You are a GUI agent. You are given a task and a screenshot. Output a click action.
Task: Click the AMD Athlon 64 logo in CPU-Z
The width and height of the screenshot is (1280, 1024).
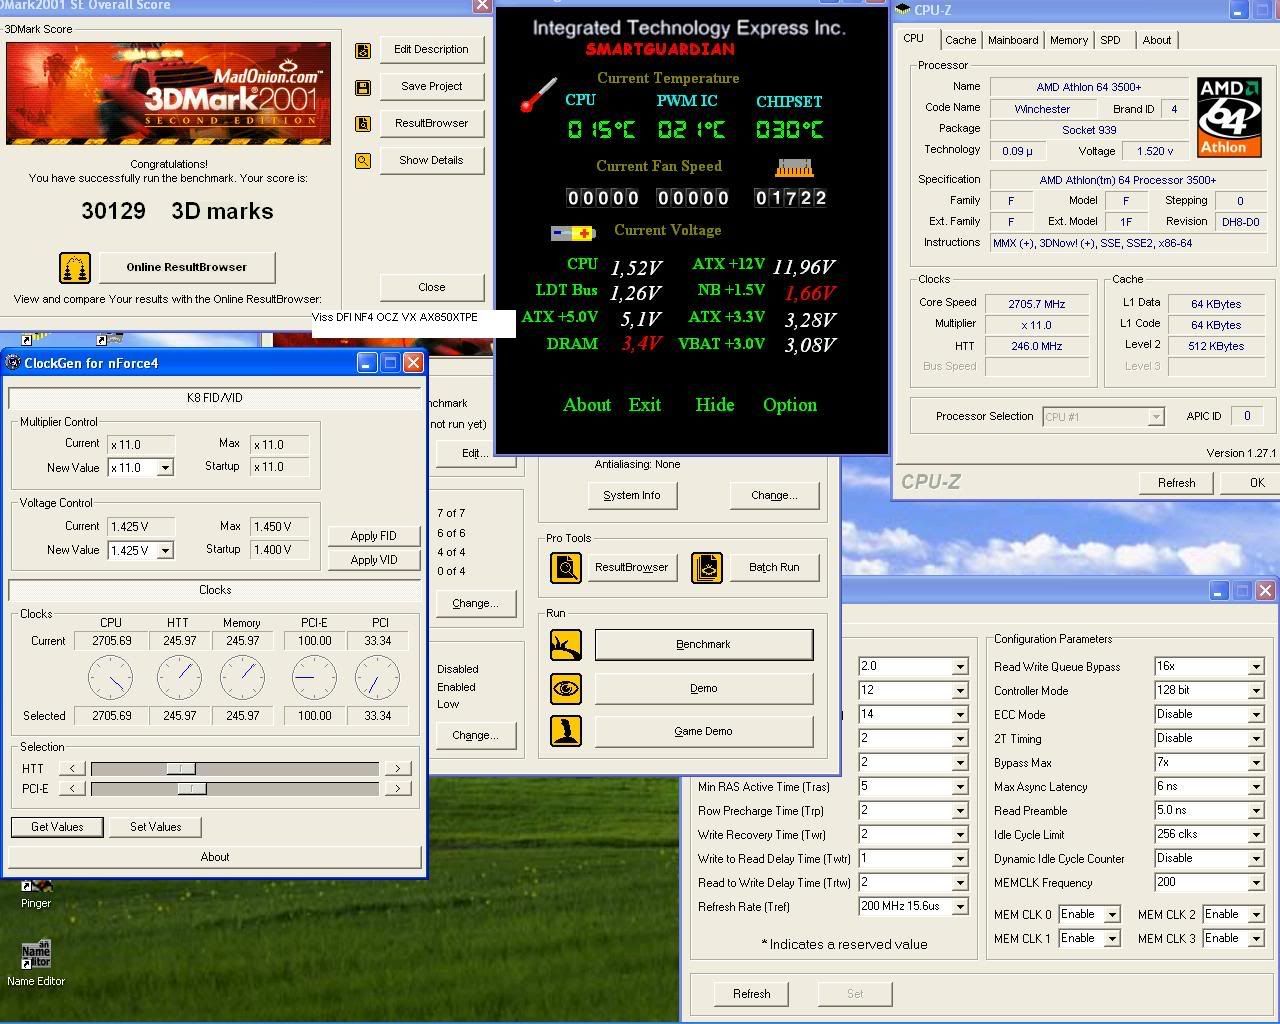click(x=1229, y=118)
